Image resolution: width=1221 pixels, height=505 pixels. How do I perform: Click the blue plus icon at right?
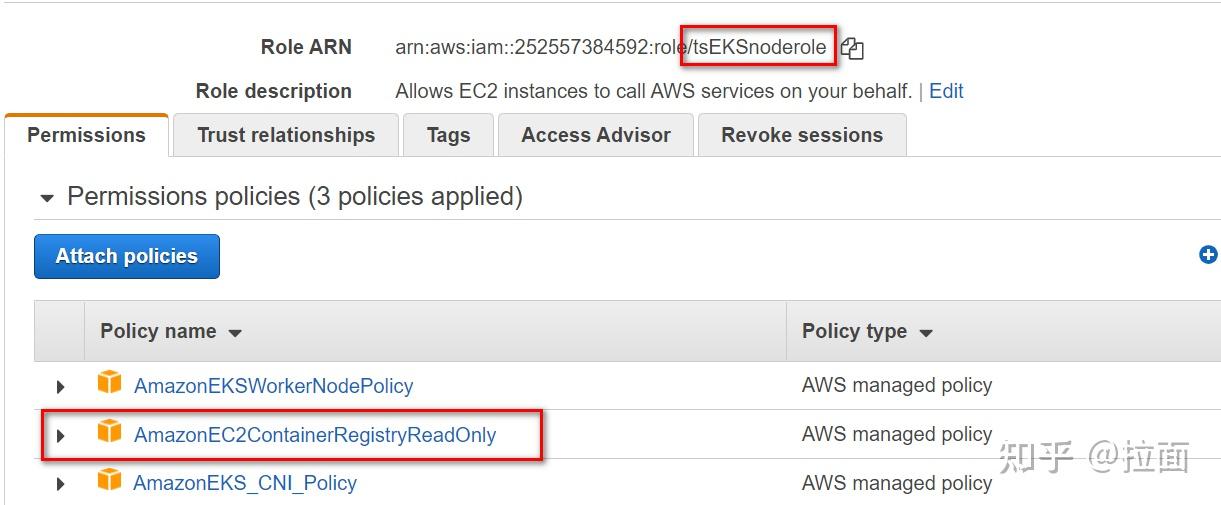(x=1208, y=255)
